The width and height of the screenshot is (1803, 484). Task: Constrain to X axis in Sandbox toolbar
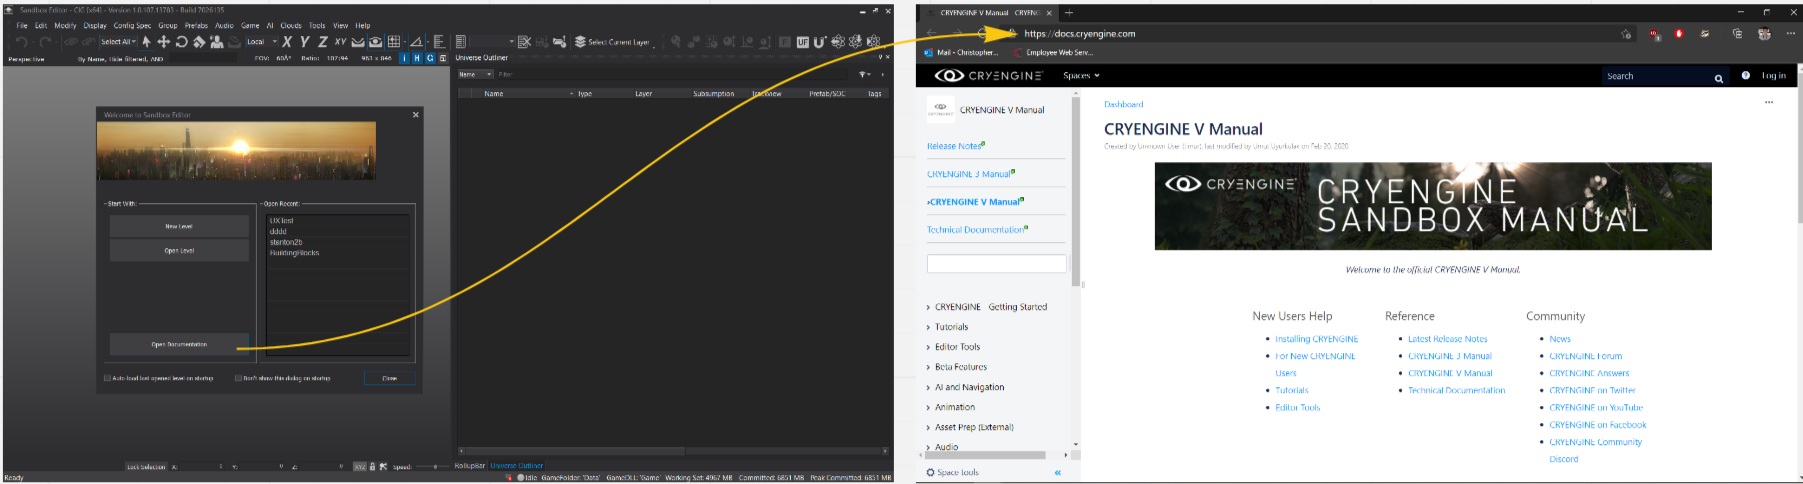(x=287, y=42)
